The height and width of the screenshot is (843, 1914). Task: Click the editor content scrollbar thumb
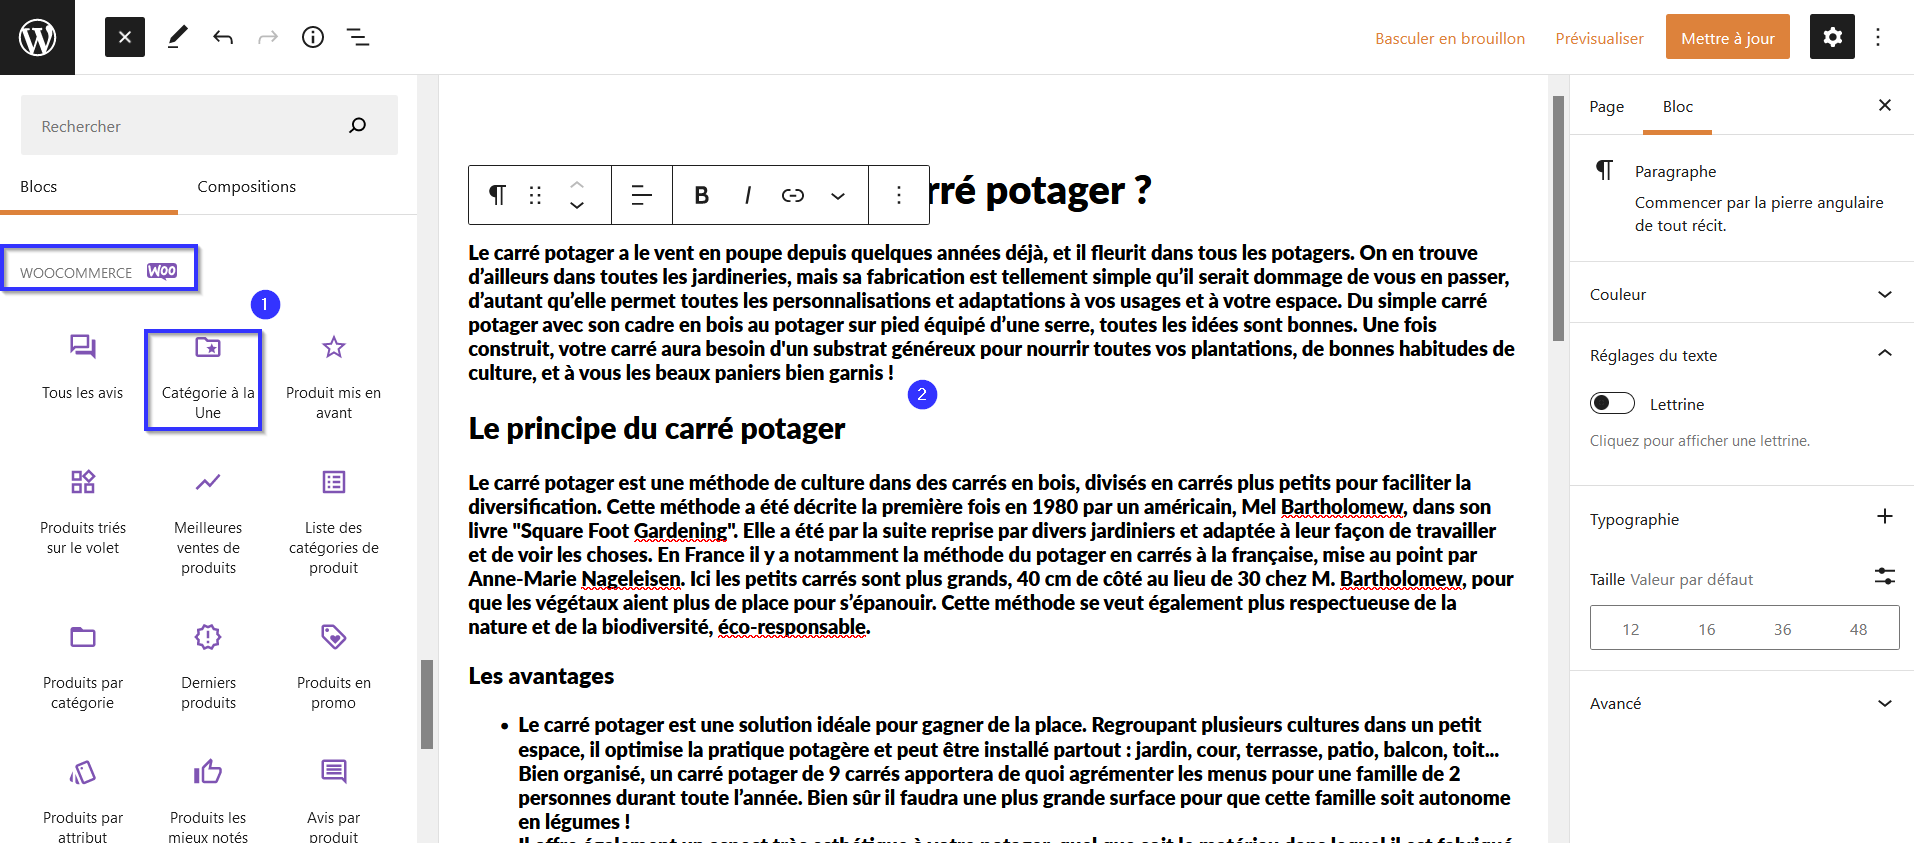coord(1558,218)
